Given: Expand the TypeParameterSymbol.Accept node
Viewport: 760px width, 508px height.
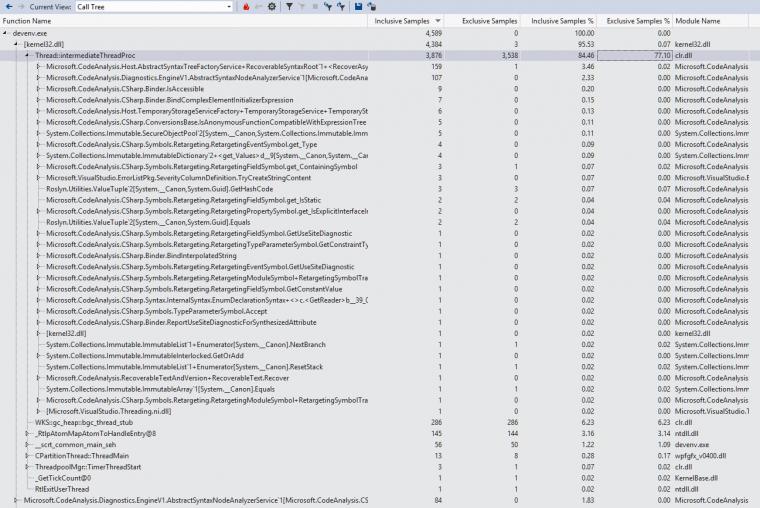Looking at the screenshot, I should 38,311.
